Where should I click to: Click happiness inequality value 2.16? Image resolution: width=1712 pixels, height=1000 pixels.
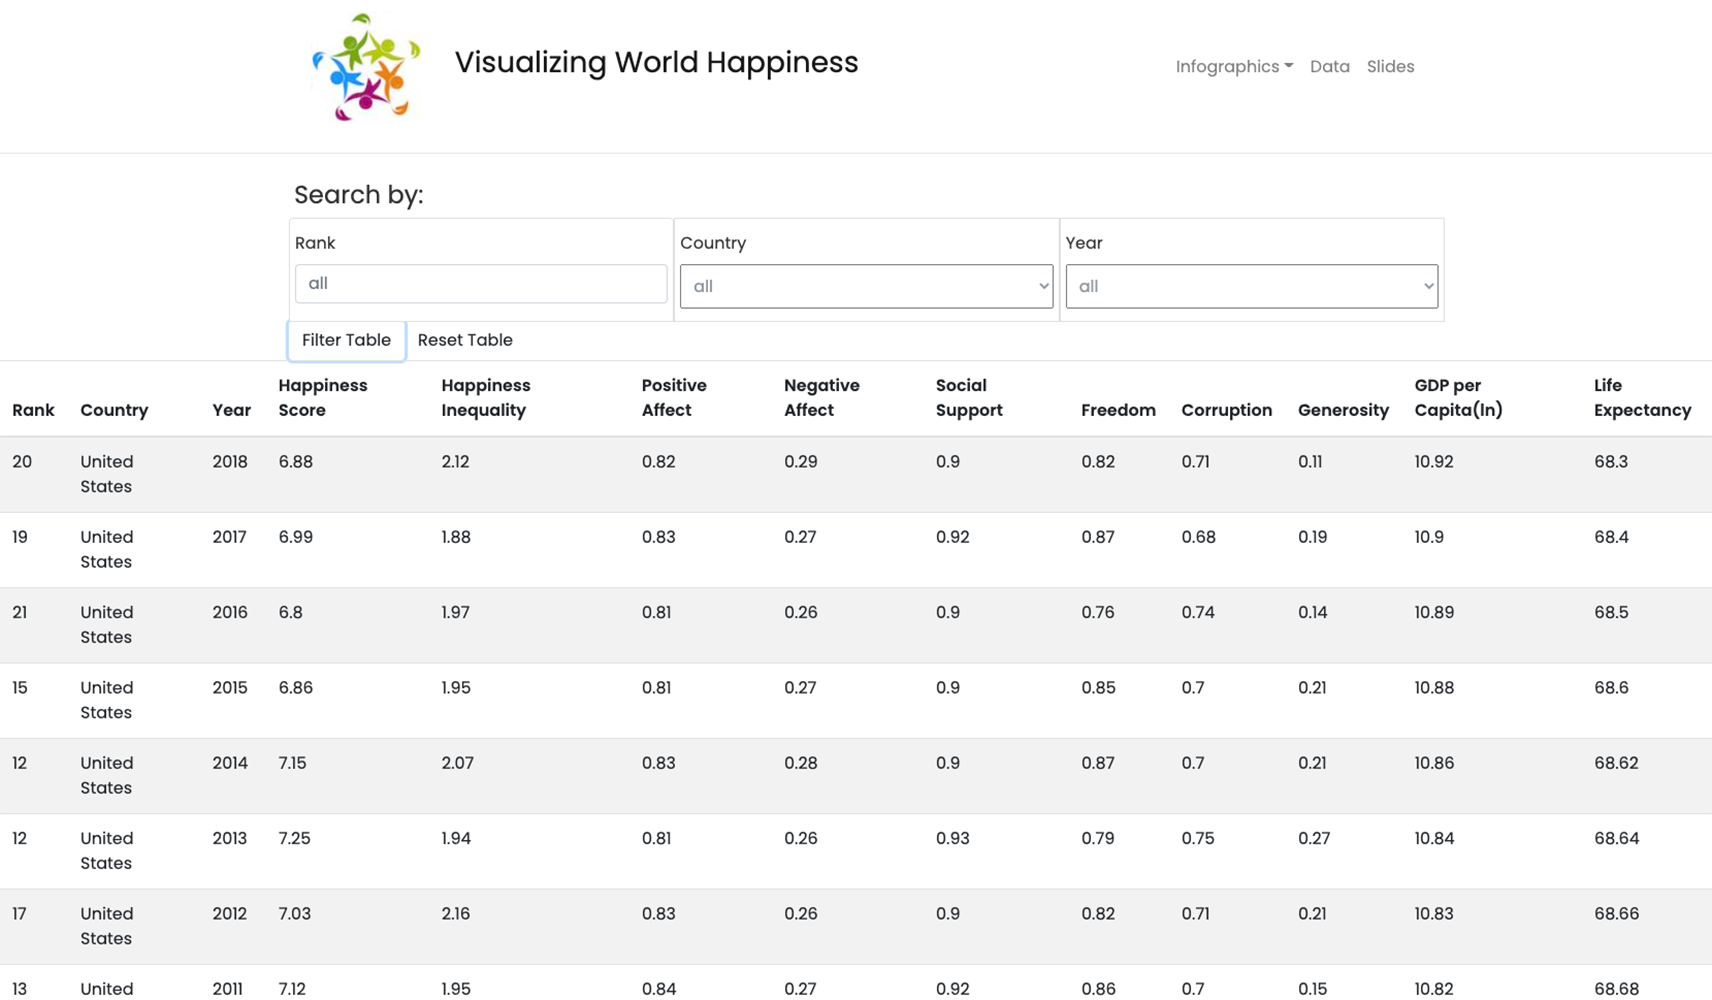[456, 914]
